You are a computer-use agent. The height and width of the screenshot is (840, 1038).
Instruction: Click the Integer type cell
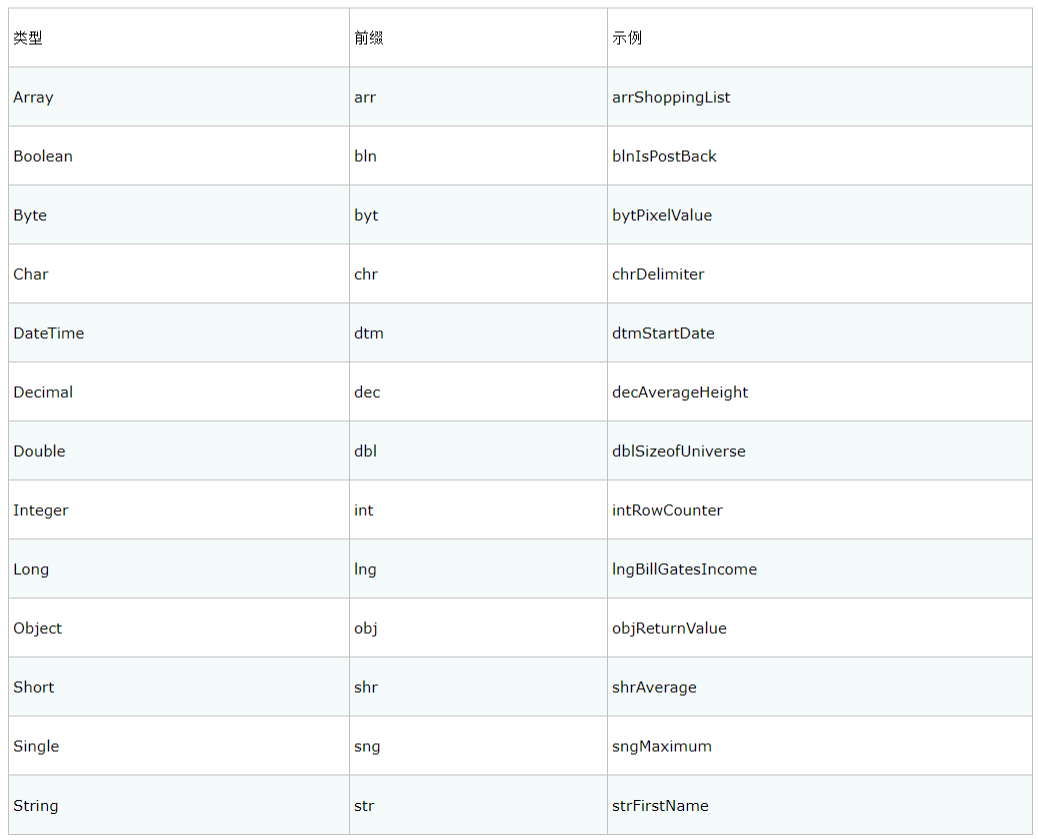pyautogui.click(x=41, y=510)
